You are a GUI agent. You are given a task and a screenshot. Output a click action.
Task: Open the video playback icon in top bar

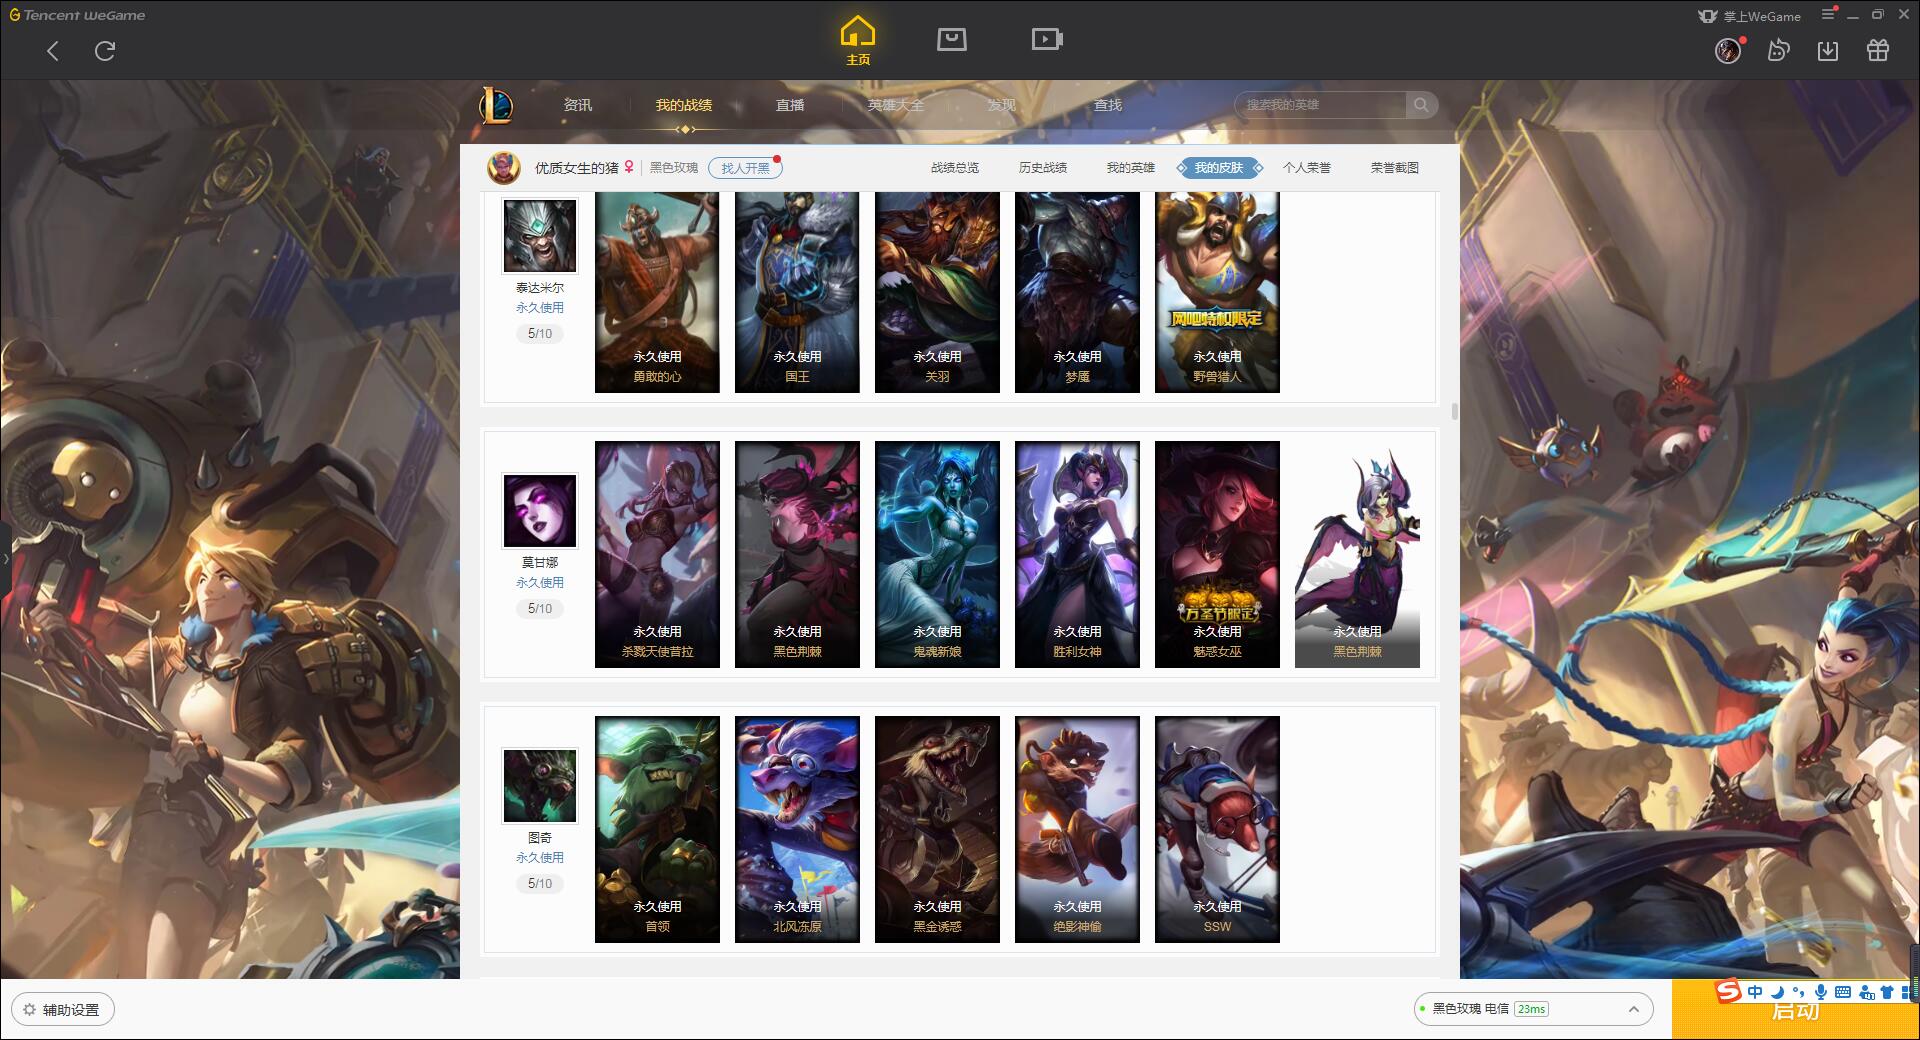point(1047,39)
